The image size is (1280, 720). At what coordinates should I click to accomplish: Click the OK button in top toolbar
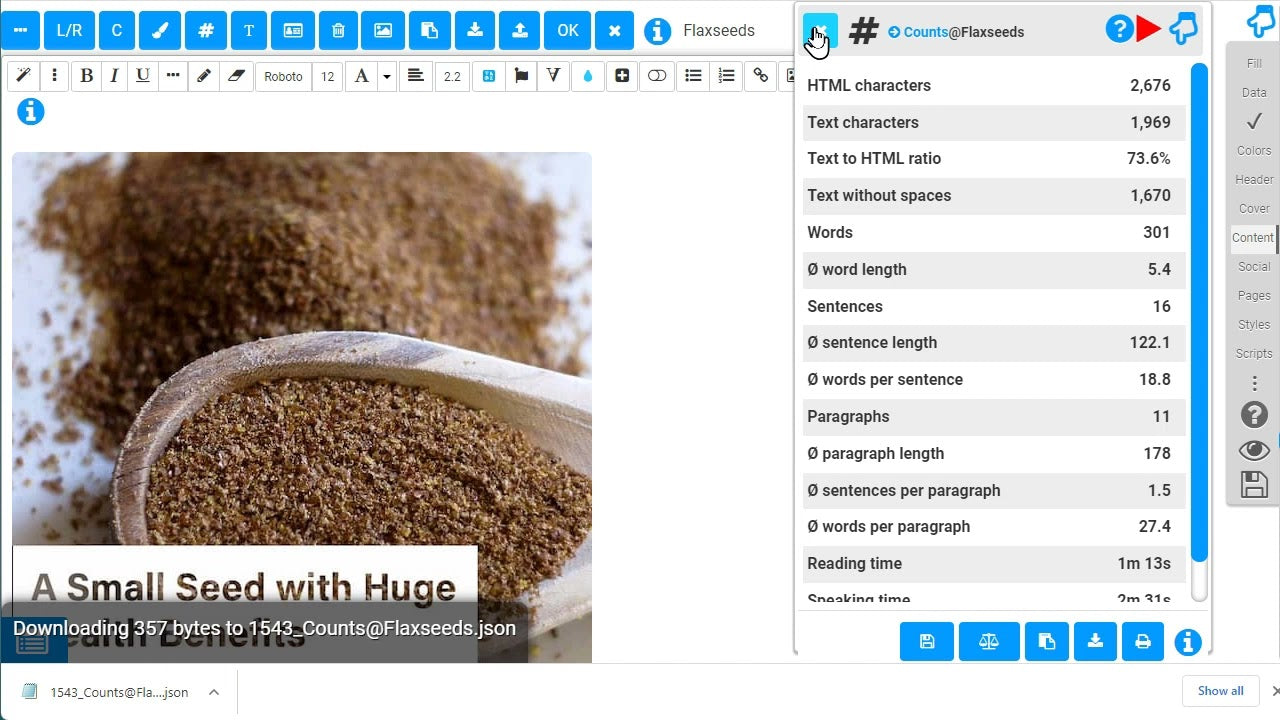tap(568, 30)
